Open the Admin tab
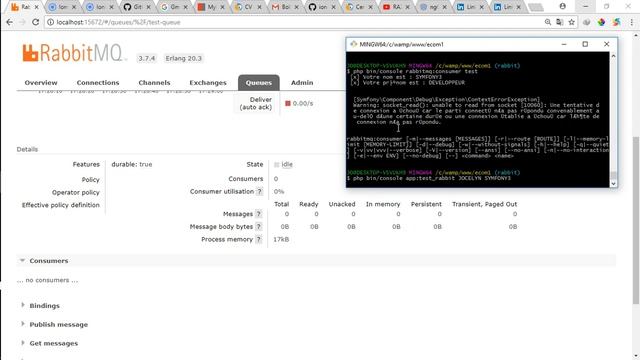Viewport: 640px width, 360px height. click(x=302, y=82)
